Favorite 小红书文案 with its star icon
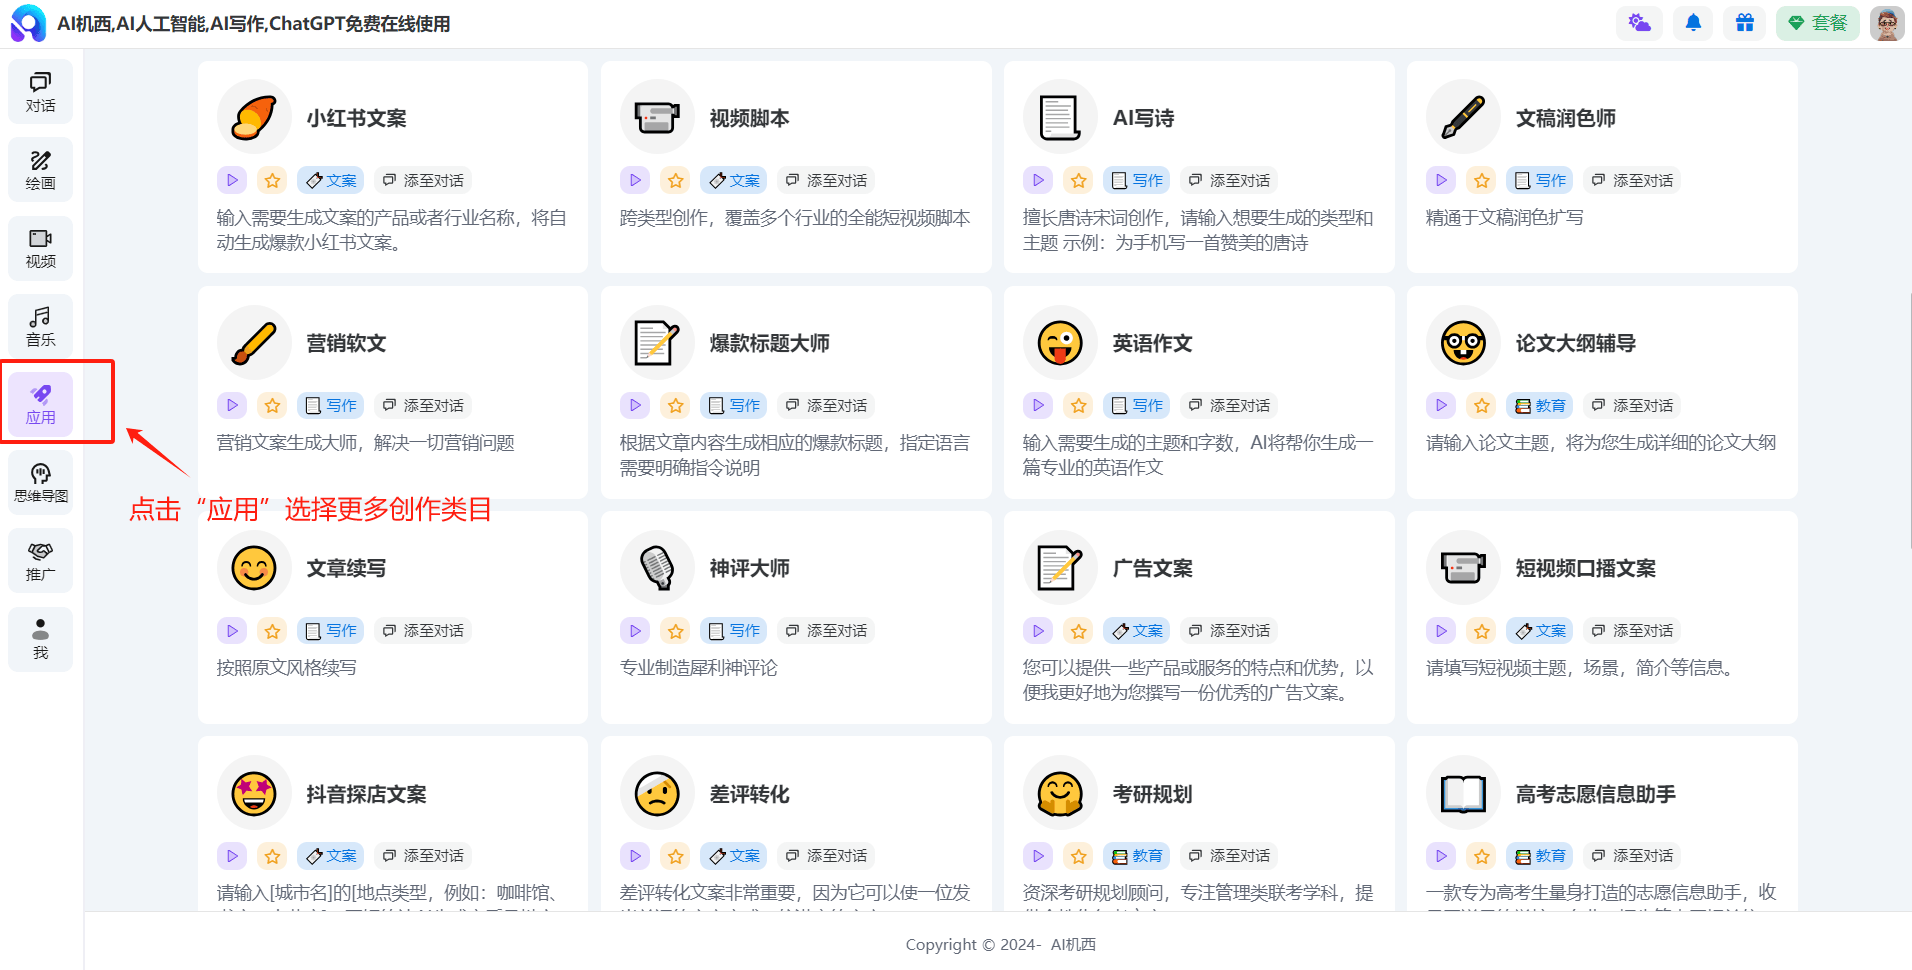Viewport: 1912px width, 970px height. 272,181
